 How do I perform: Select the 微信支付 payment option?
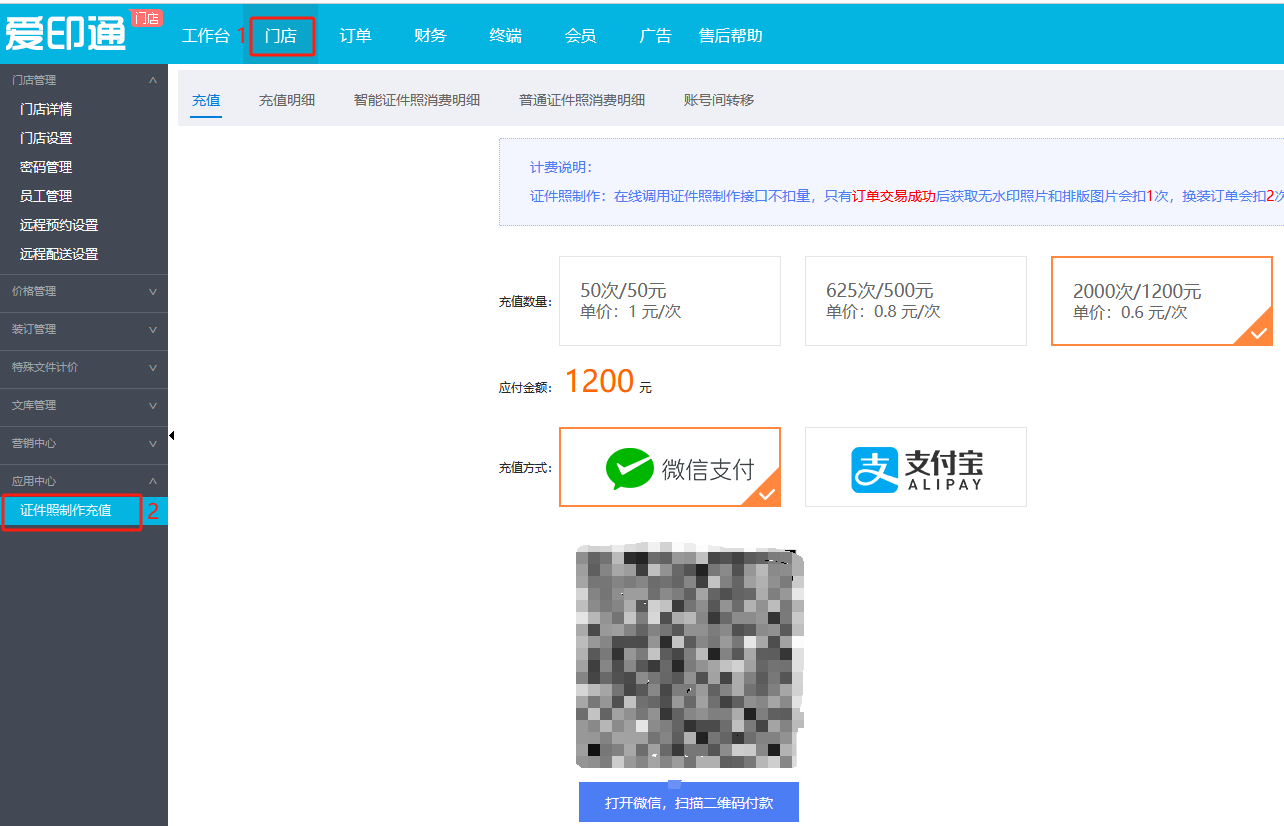pos(669,467)
